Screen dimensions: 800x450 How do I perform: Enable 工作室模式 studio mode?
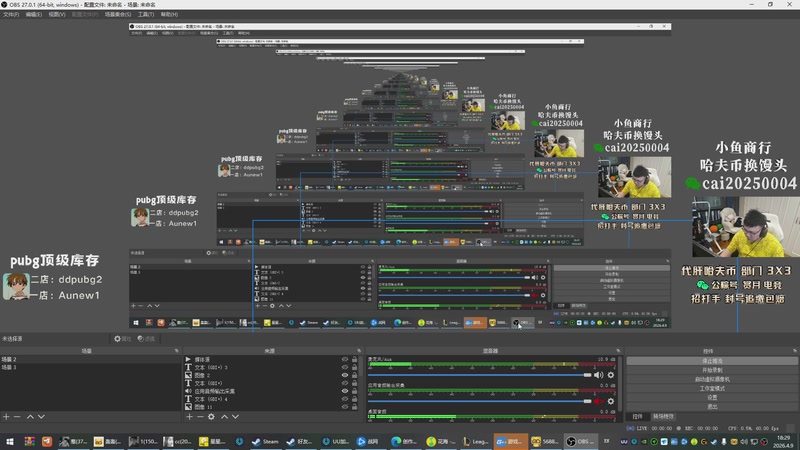pos(712,389)
